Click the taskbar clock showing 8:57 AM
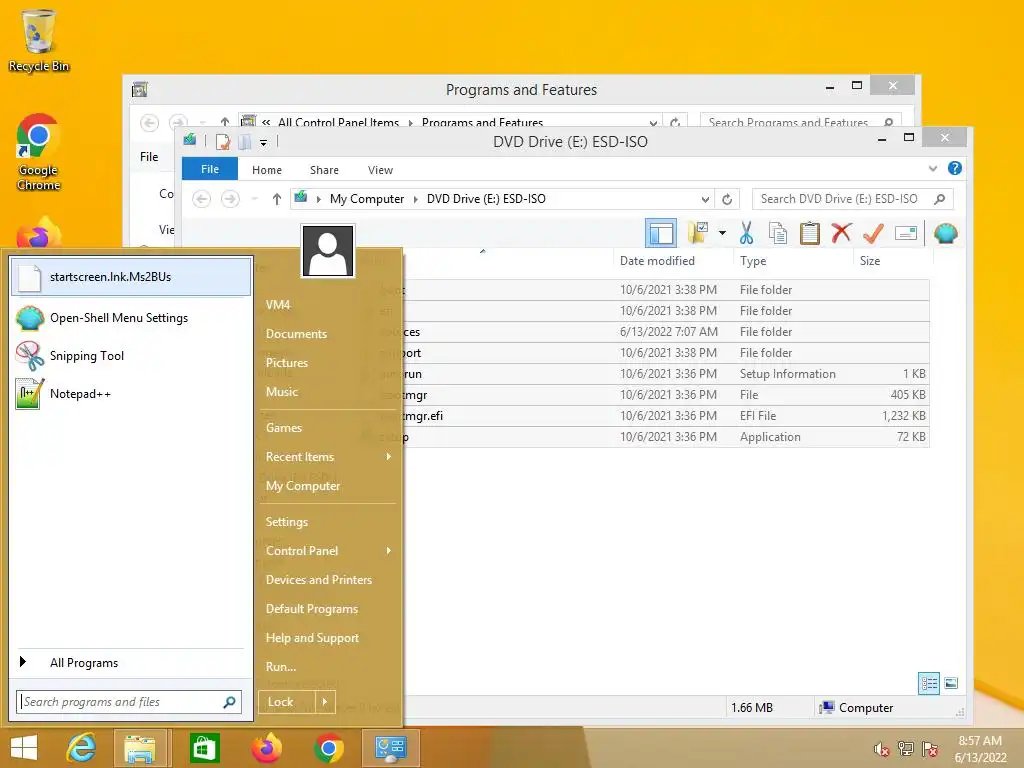This screenshot has height=768, width=1024. (x=980, y=749)
